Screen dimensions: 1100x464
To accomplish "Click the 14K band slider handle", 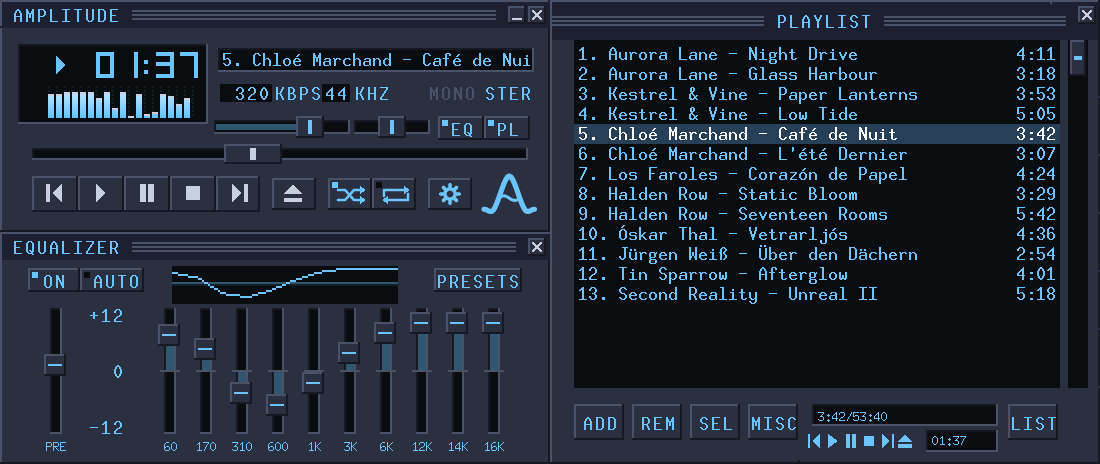I will (x=457, y=322).
